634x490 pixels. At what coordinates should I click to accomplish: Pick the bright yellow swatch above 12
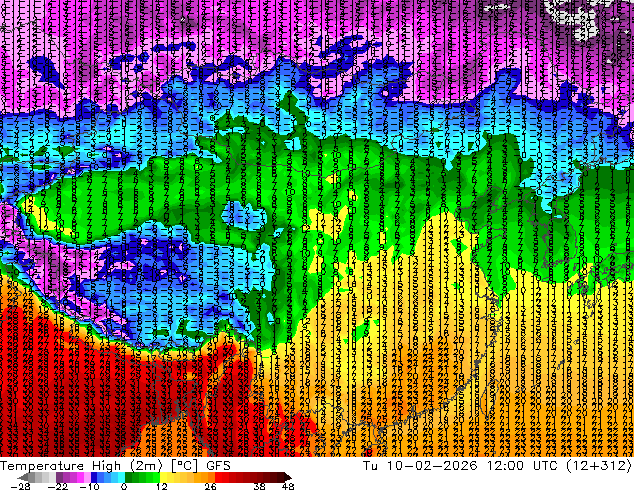pyautogui.click(x=163, y=477)
